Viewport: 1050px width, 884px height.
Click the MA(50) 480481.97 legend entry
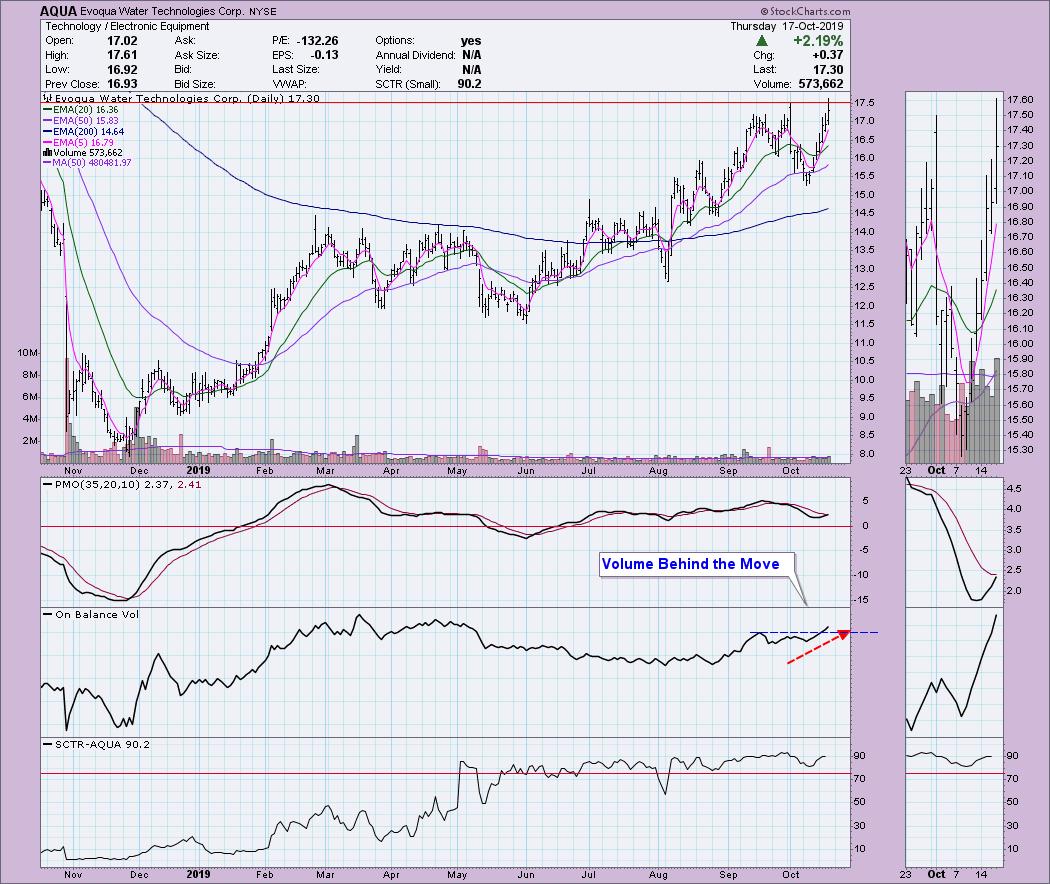[x=87, y=163]
